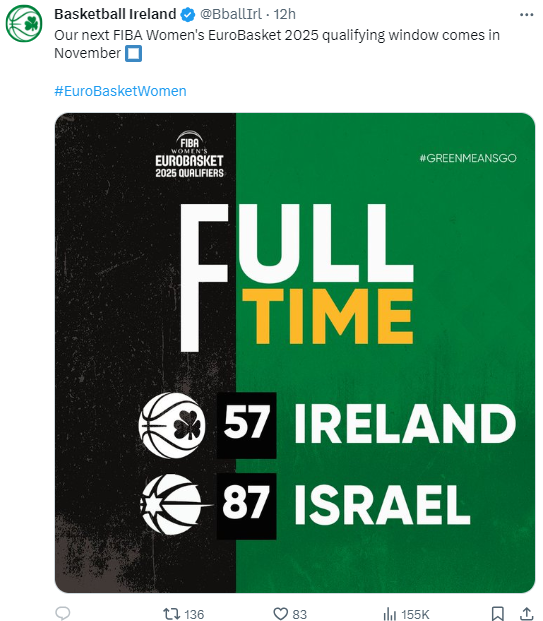Open the #EuroBasketWomen hashtag link
543x621 pixels.
click(x=120, y=91)
